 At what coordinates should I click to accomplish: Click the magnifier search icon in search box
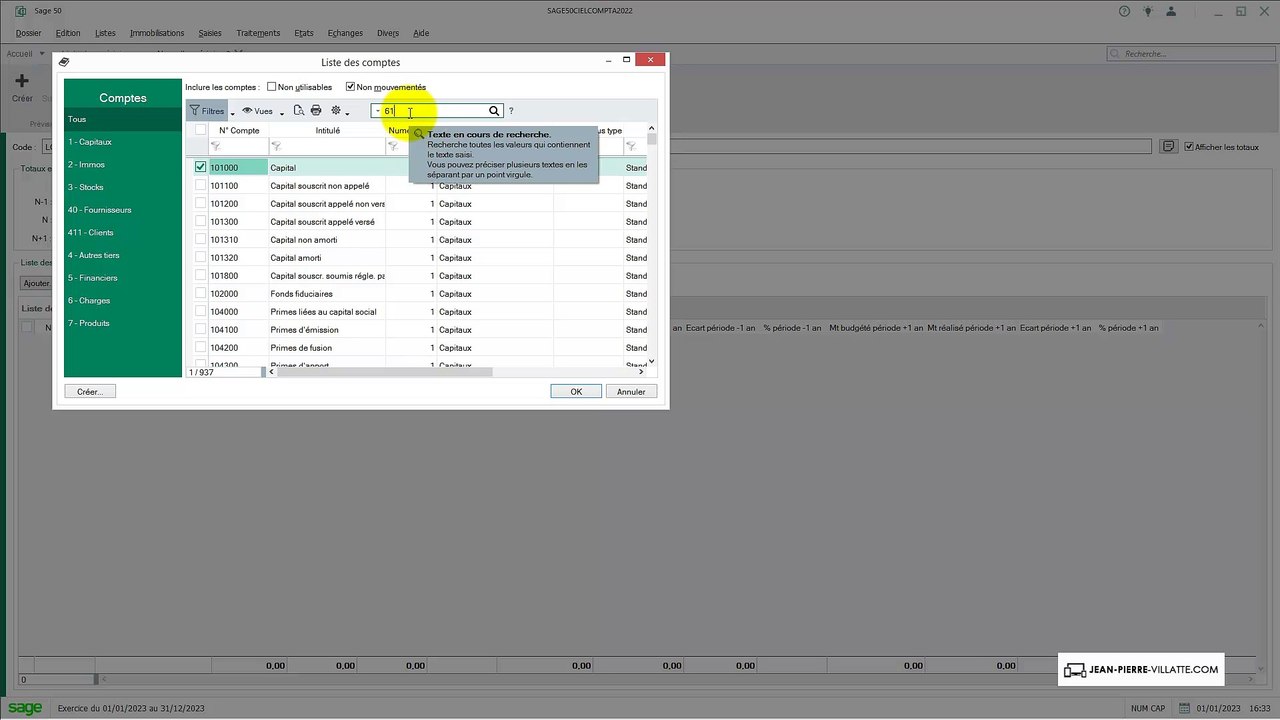(x=494, y=111)
